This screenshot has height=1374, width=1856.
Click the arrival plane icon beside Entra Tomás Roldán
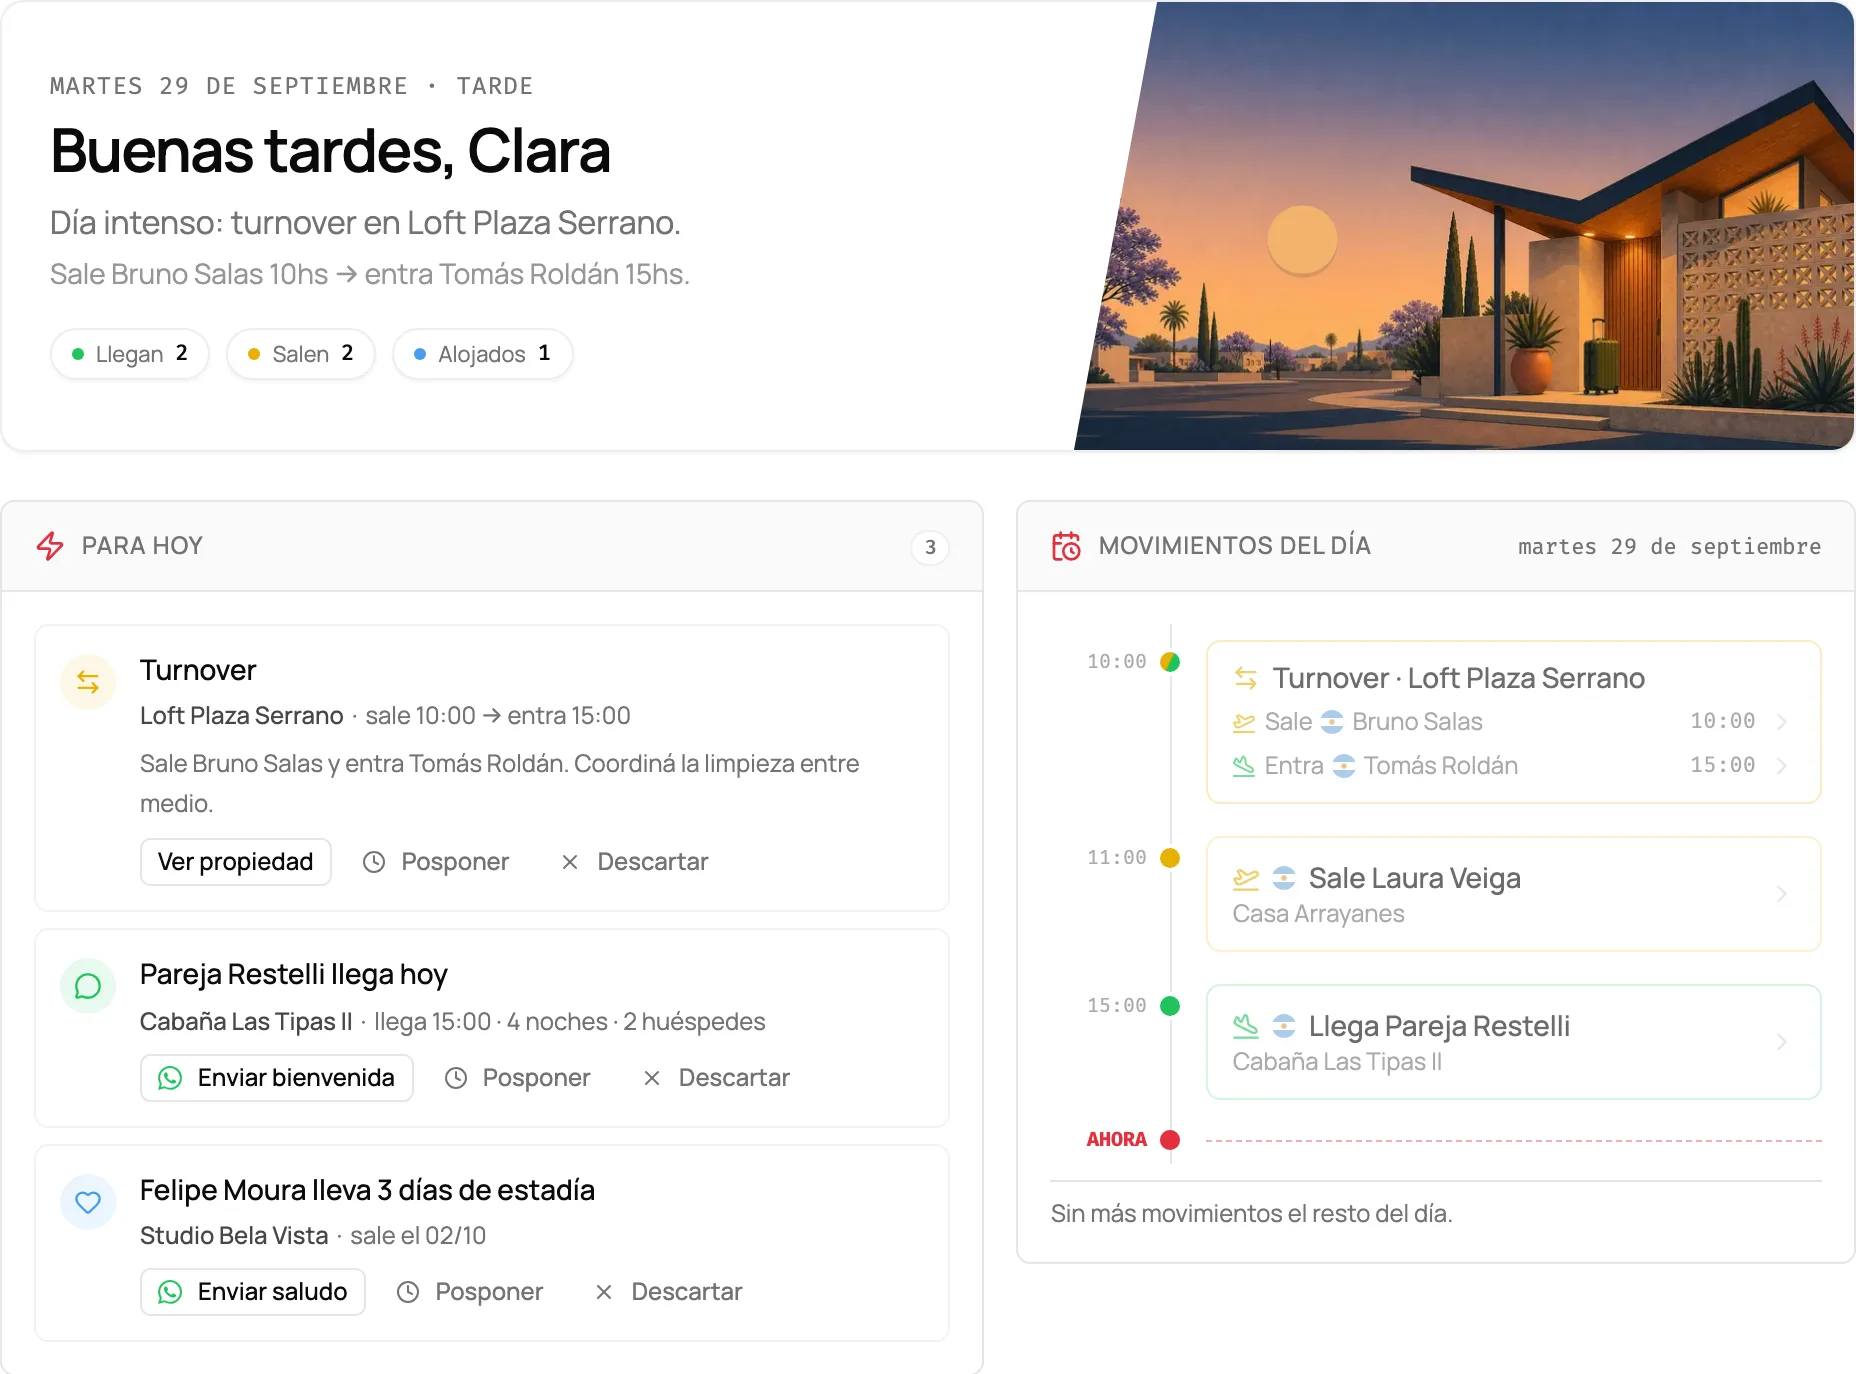(1244, 766)
